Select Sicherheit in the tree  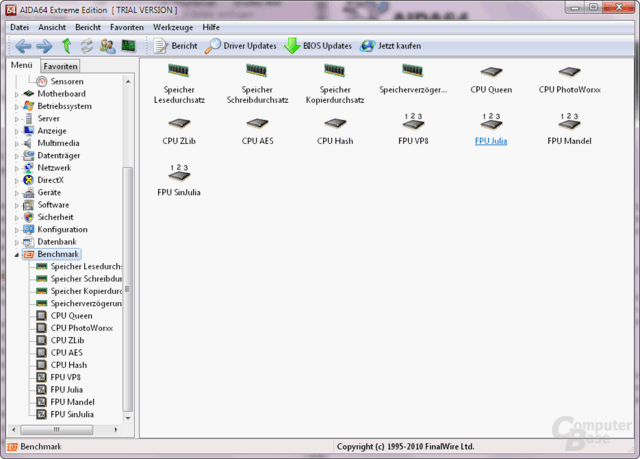coord(56,217)
